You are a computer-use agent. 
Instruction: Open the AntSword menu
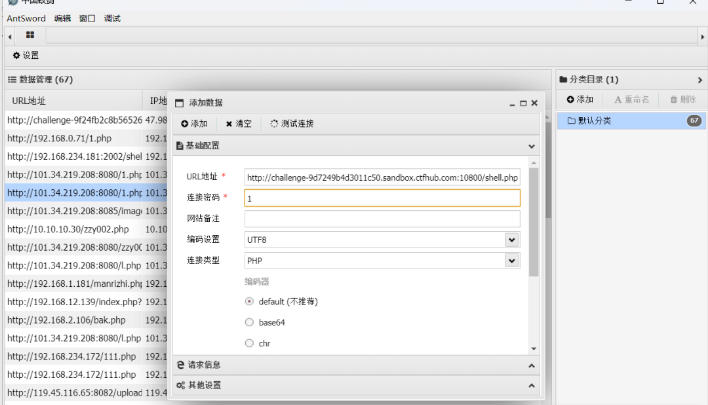[x=26, y=19]
